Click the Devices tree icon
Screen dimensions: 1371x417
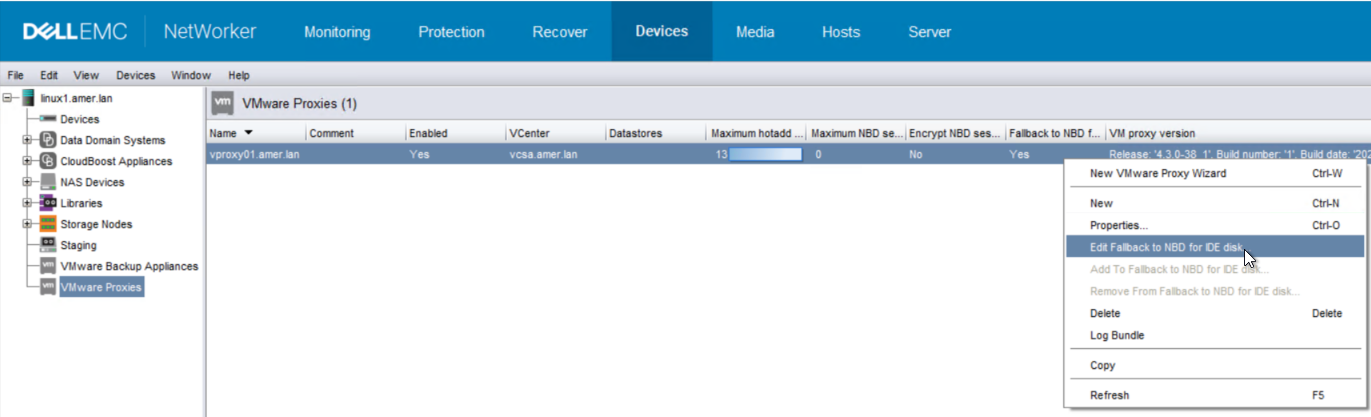(47, 119)
